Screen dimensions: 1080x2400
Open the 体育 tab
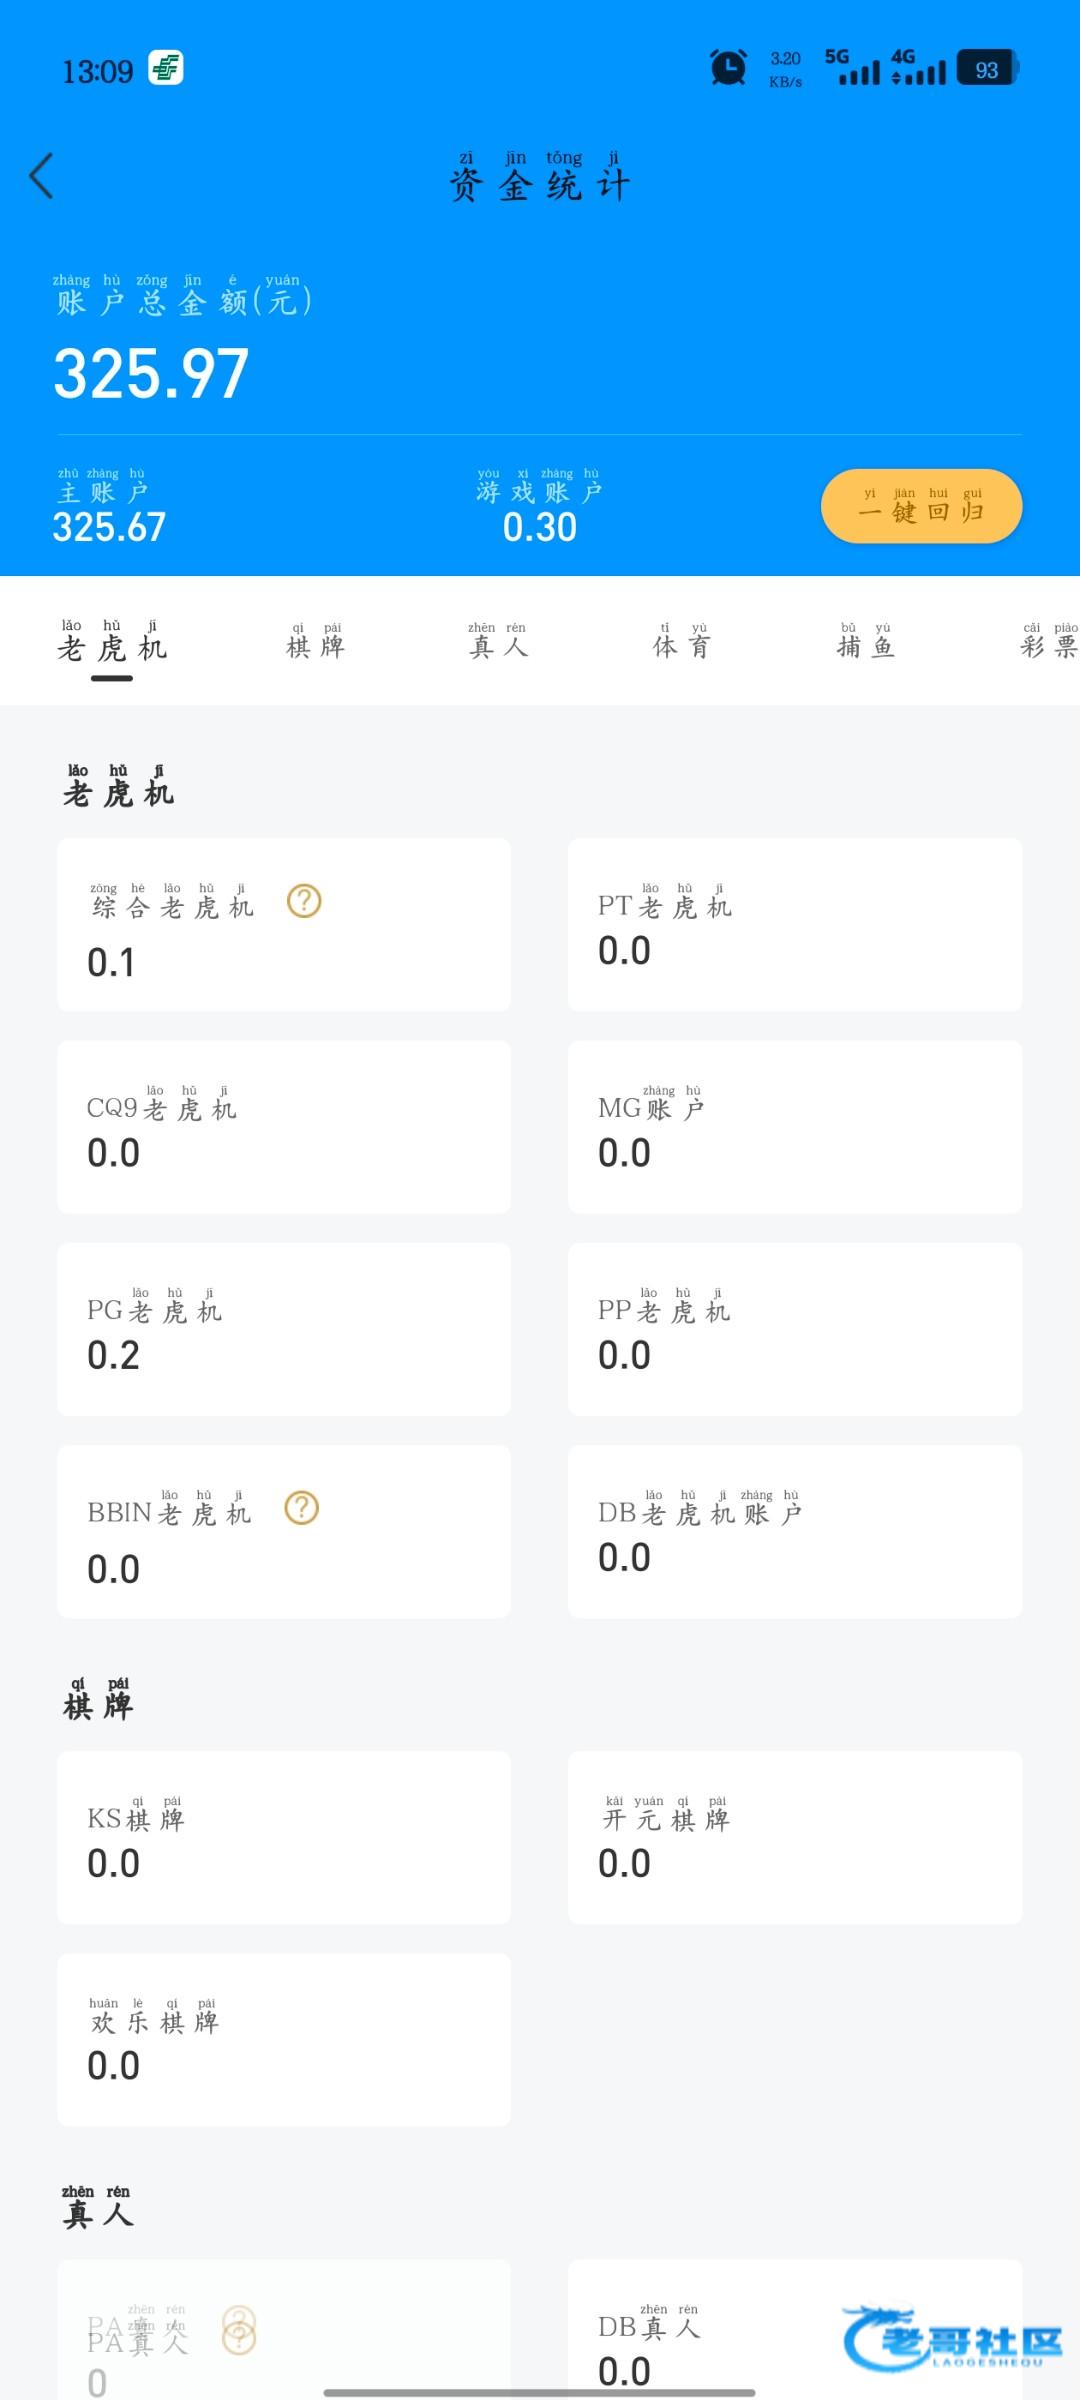point(681,645)
